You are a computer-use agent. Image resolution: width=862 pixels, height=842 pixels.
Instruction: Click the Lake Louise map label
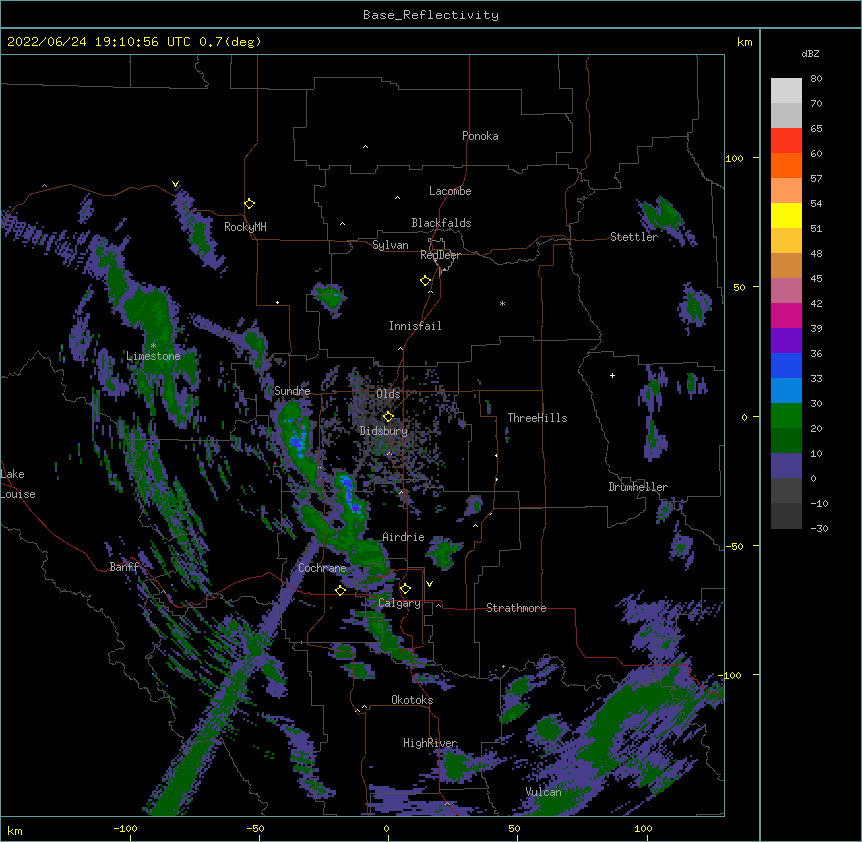[x=18, y=484]
